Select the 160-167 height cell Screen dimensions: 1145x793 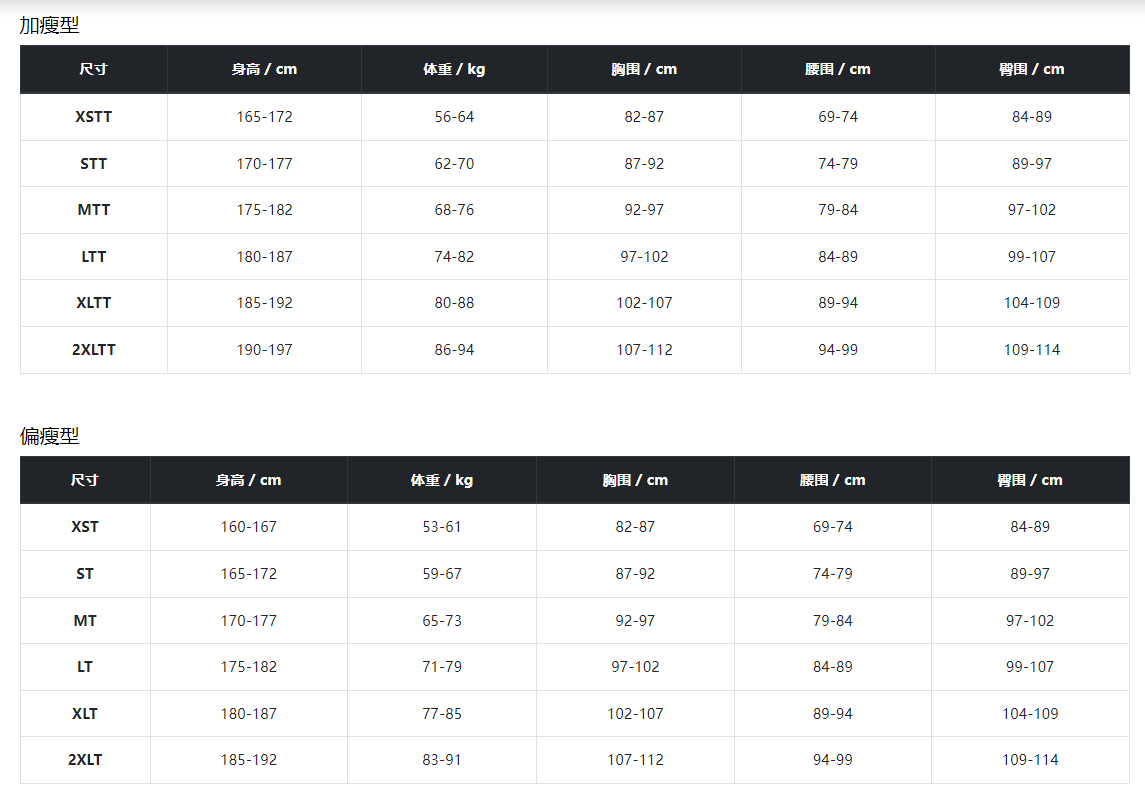coord(249,527)
